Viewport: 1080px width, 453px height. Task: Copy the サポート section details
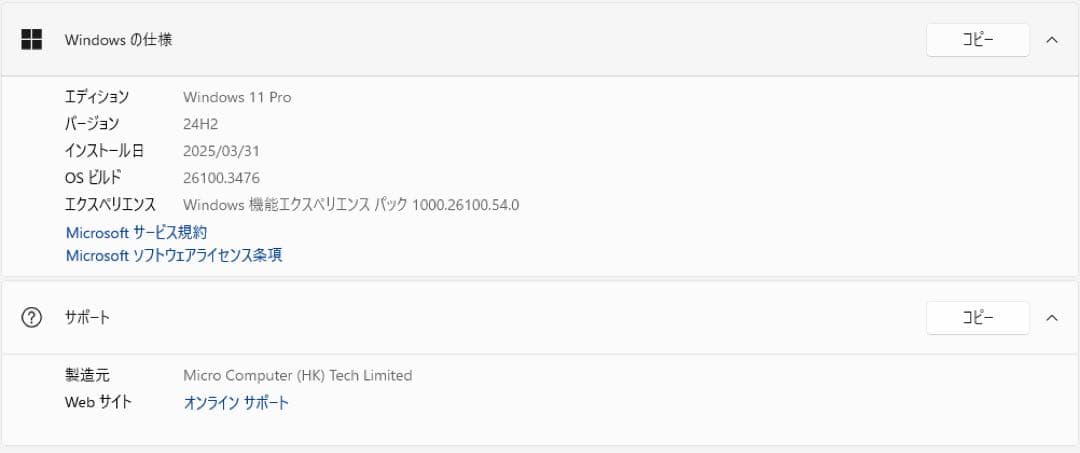(x=977, y=318)
